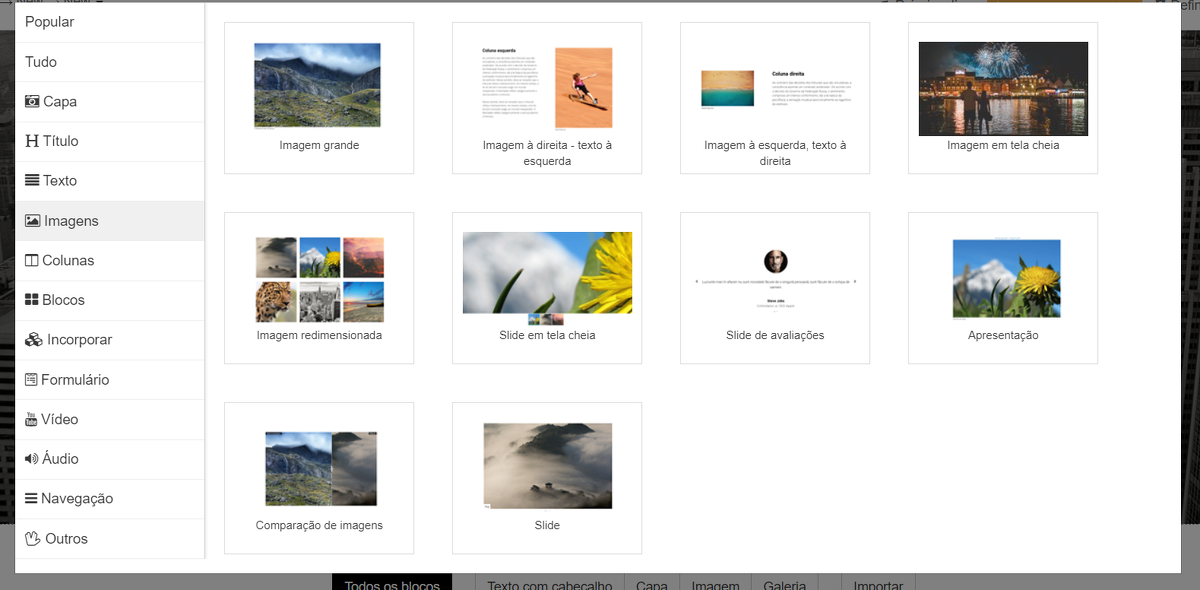The width and height of the screenshot is (1200, 590).
Task: Click the camera icon beside Capa
Action: [33, 101]
